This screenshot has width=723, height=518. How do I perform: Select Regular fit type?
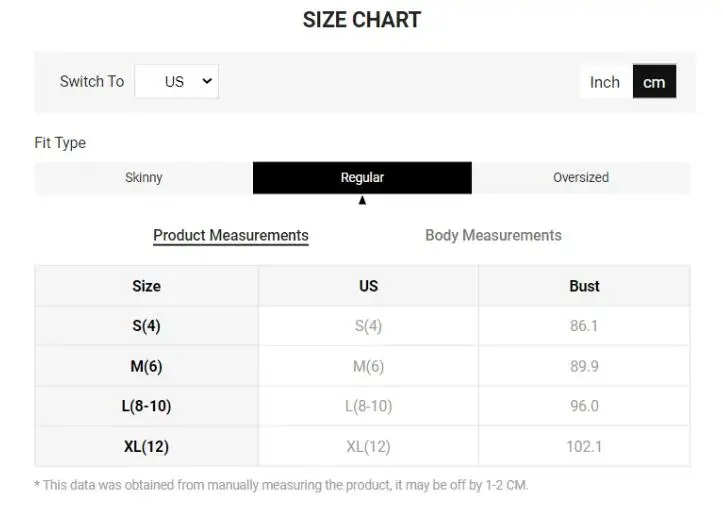coord(362,177)
